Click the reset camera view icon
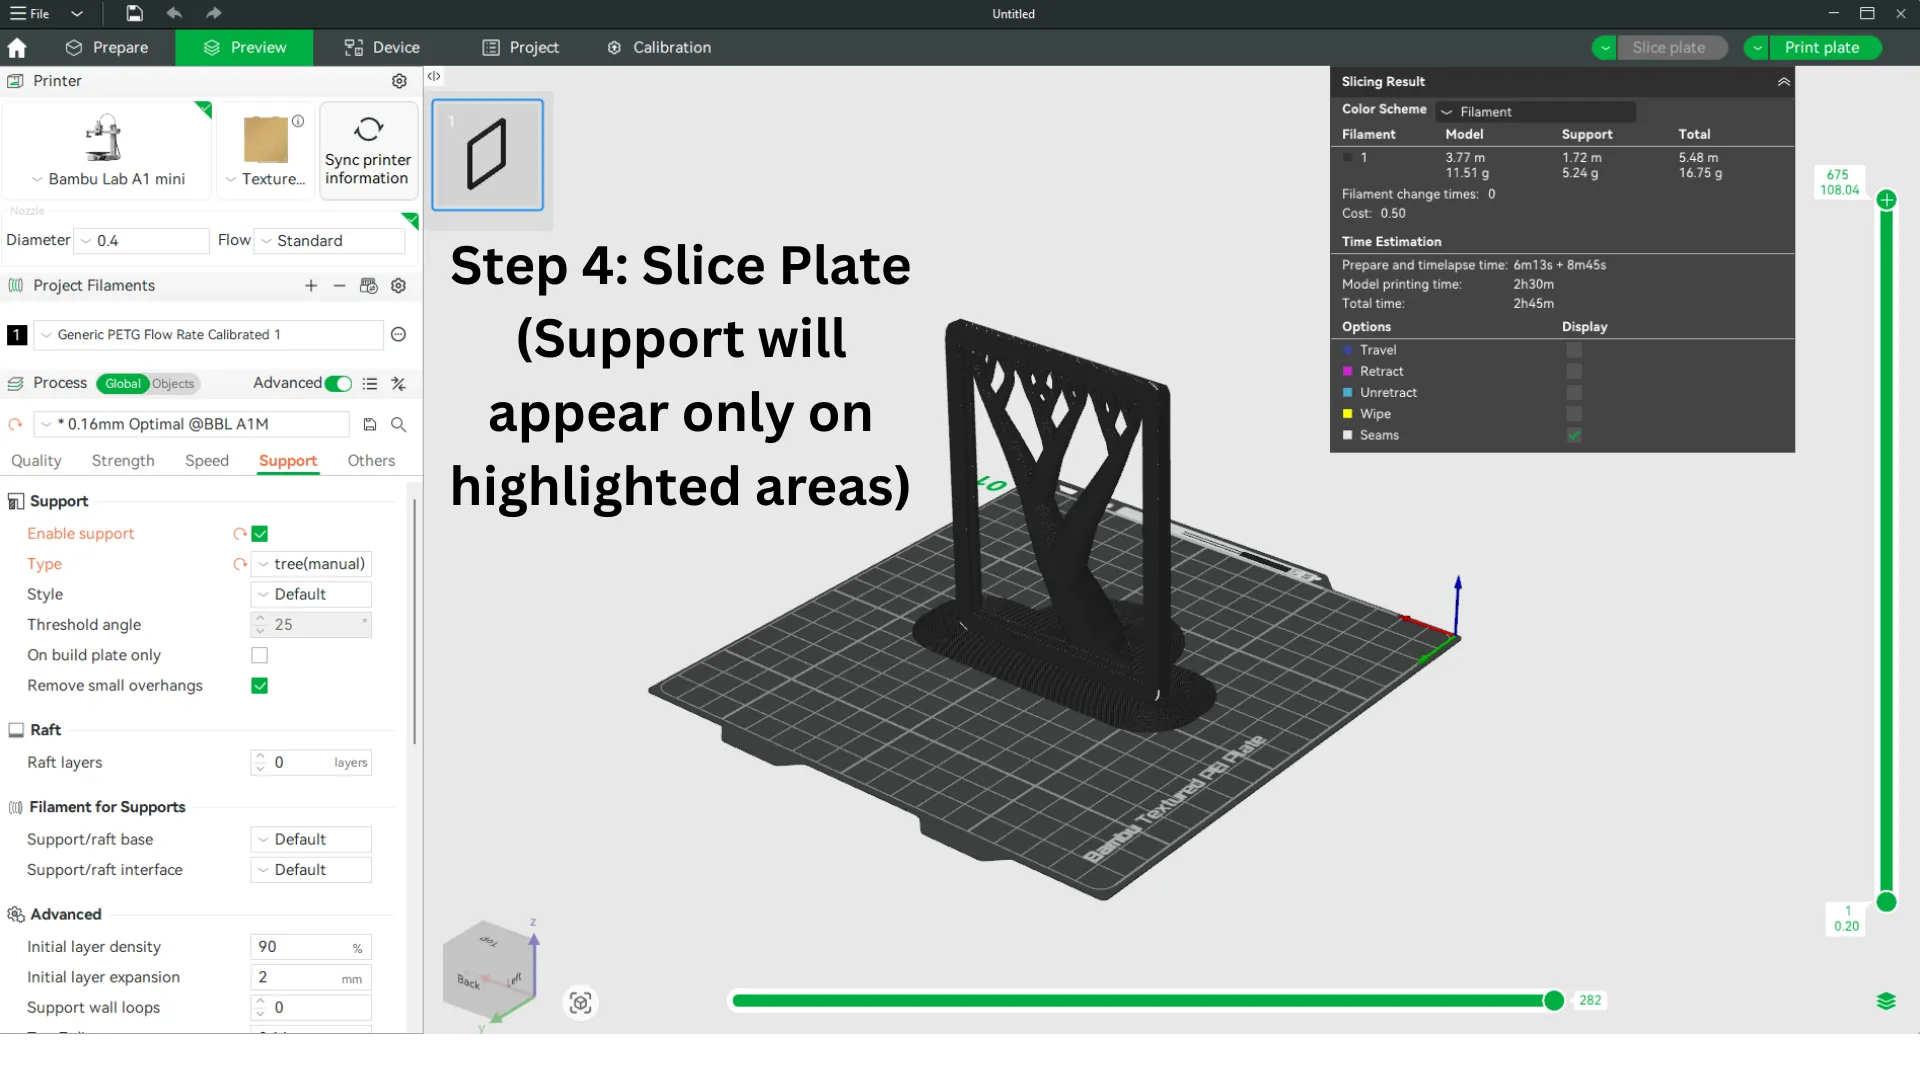 (x=580, y=1003)
